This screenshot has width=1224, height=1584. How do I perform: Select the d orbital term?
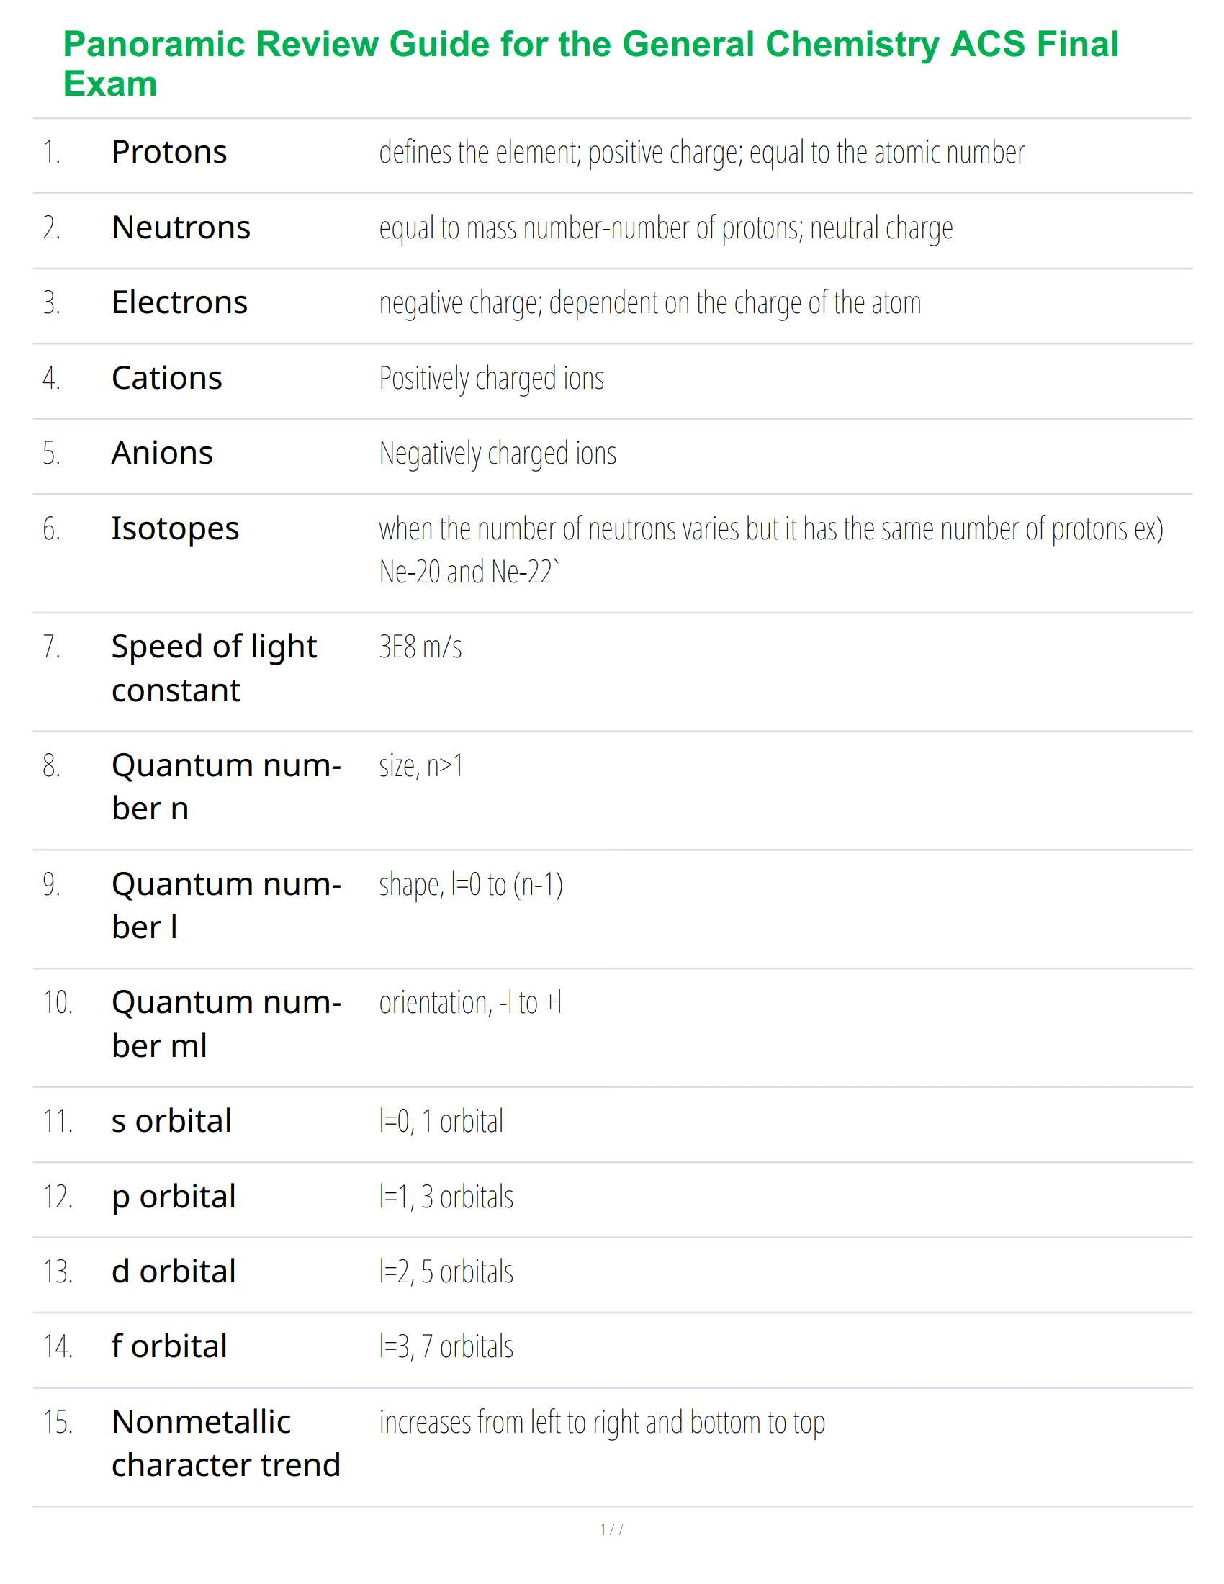click(173, 1271)
